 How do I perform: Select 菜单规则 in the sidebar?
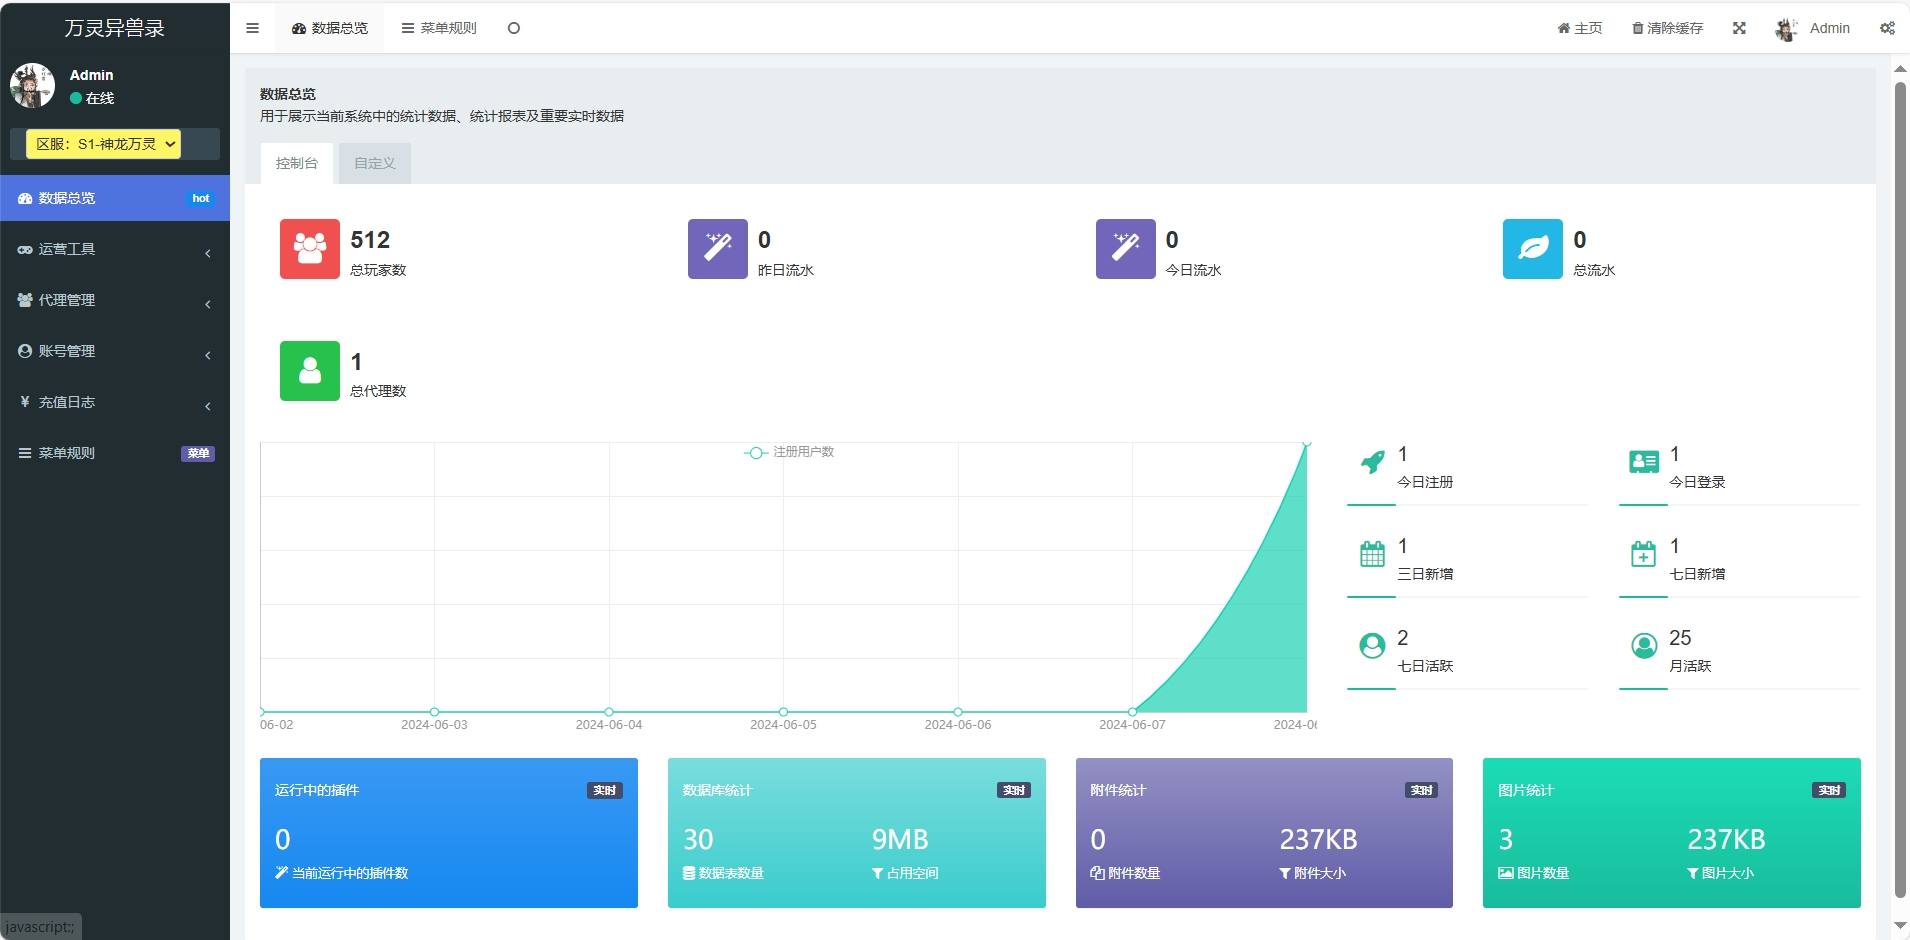point(114,453)
